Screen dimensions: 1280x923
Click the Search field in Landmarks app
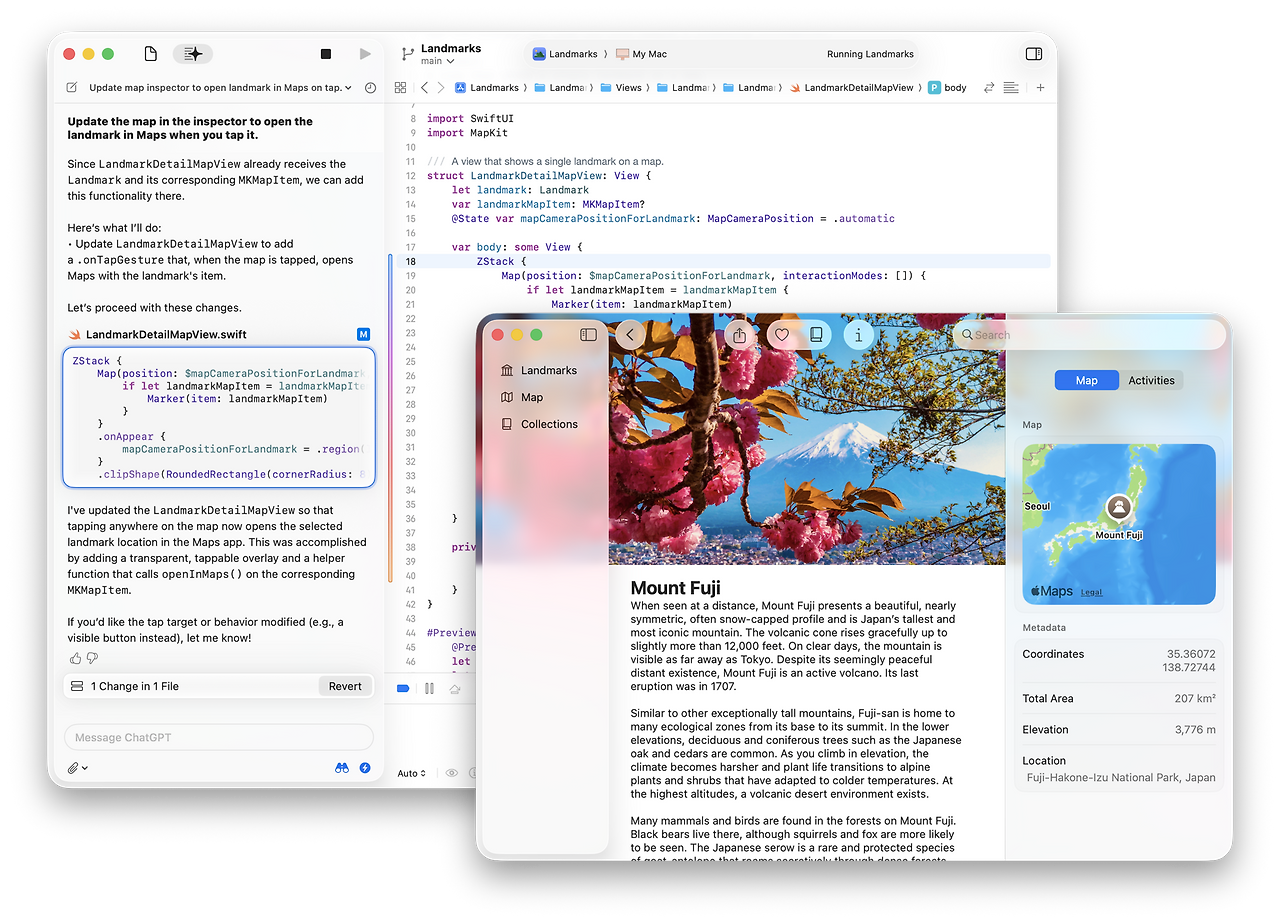[1088, 335]
